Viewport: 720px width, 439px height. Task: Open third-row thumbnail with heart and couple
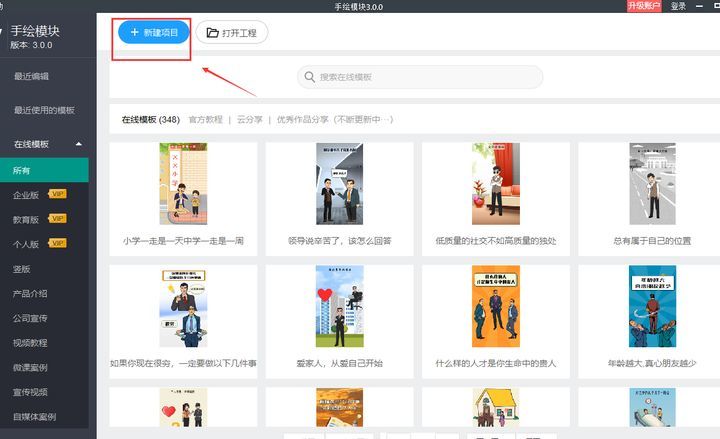[183, 407]
